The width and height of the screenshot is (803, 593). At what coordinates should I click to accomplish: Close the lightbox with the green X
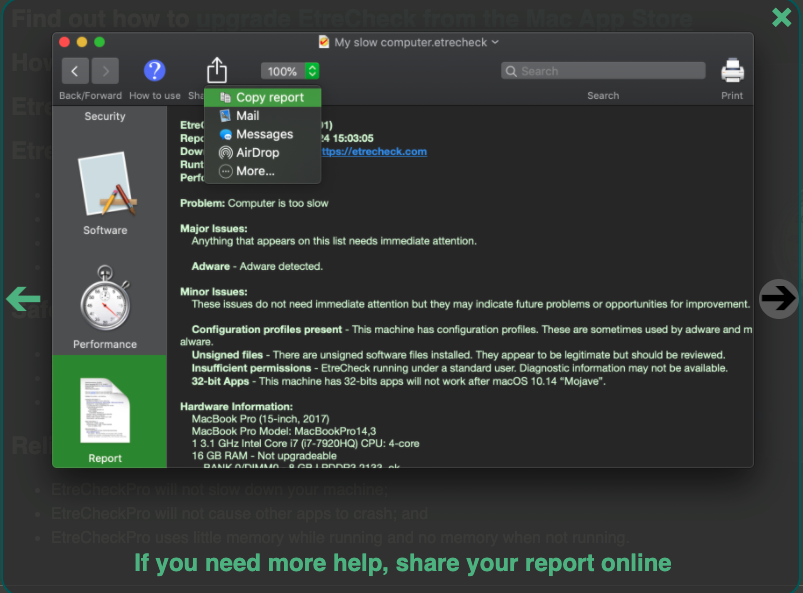pos(781,17)
